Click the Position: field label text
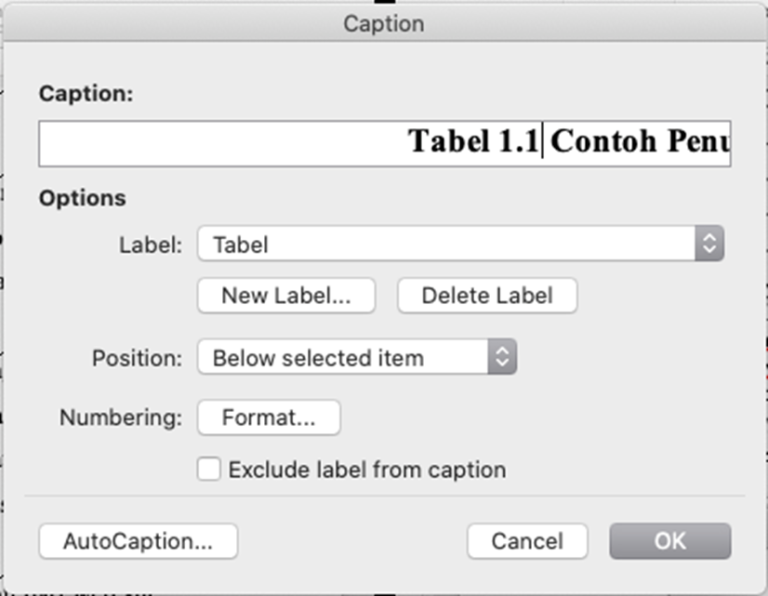The width and height of the screenshot is (768, 596). pos(137,358)
